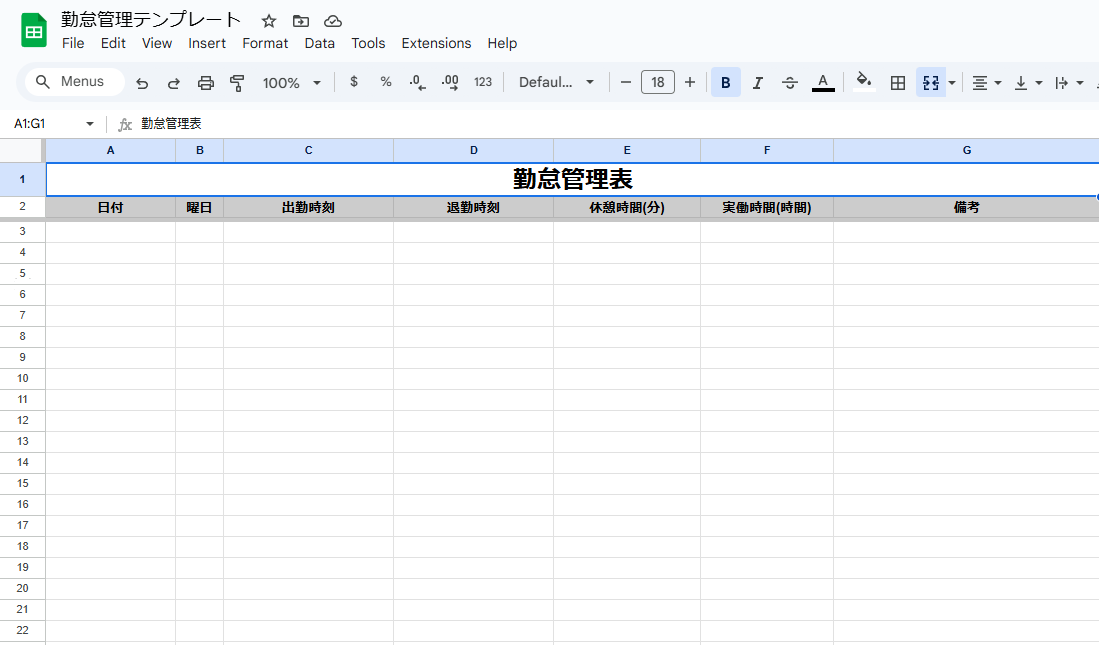Screen dimensions: 1099x645
Task: Open the horizontal align dropdown
Action: (986, 83)
